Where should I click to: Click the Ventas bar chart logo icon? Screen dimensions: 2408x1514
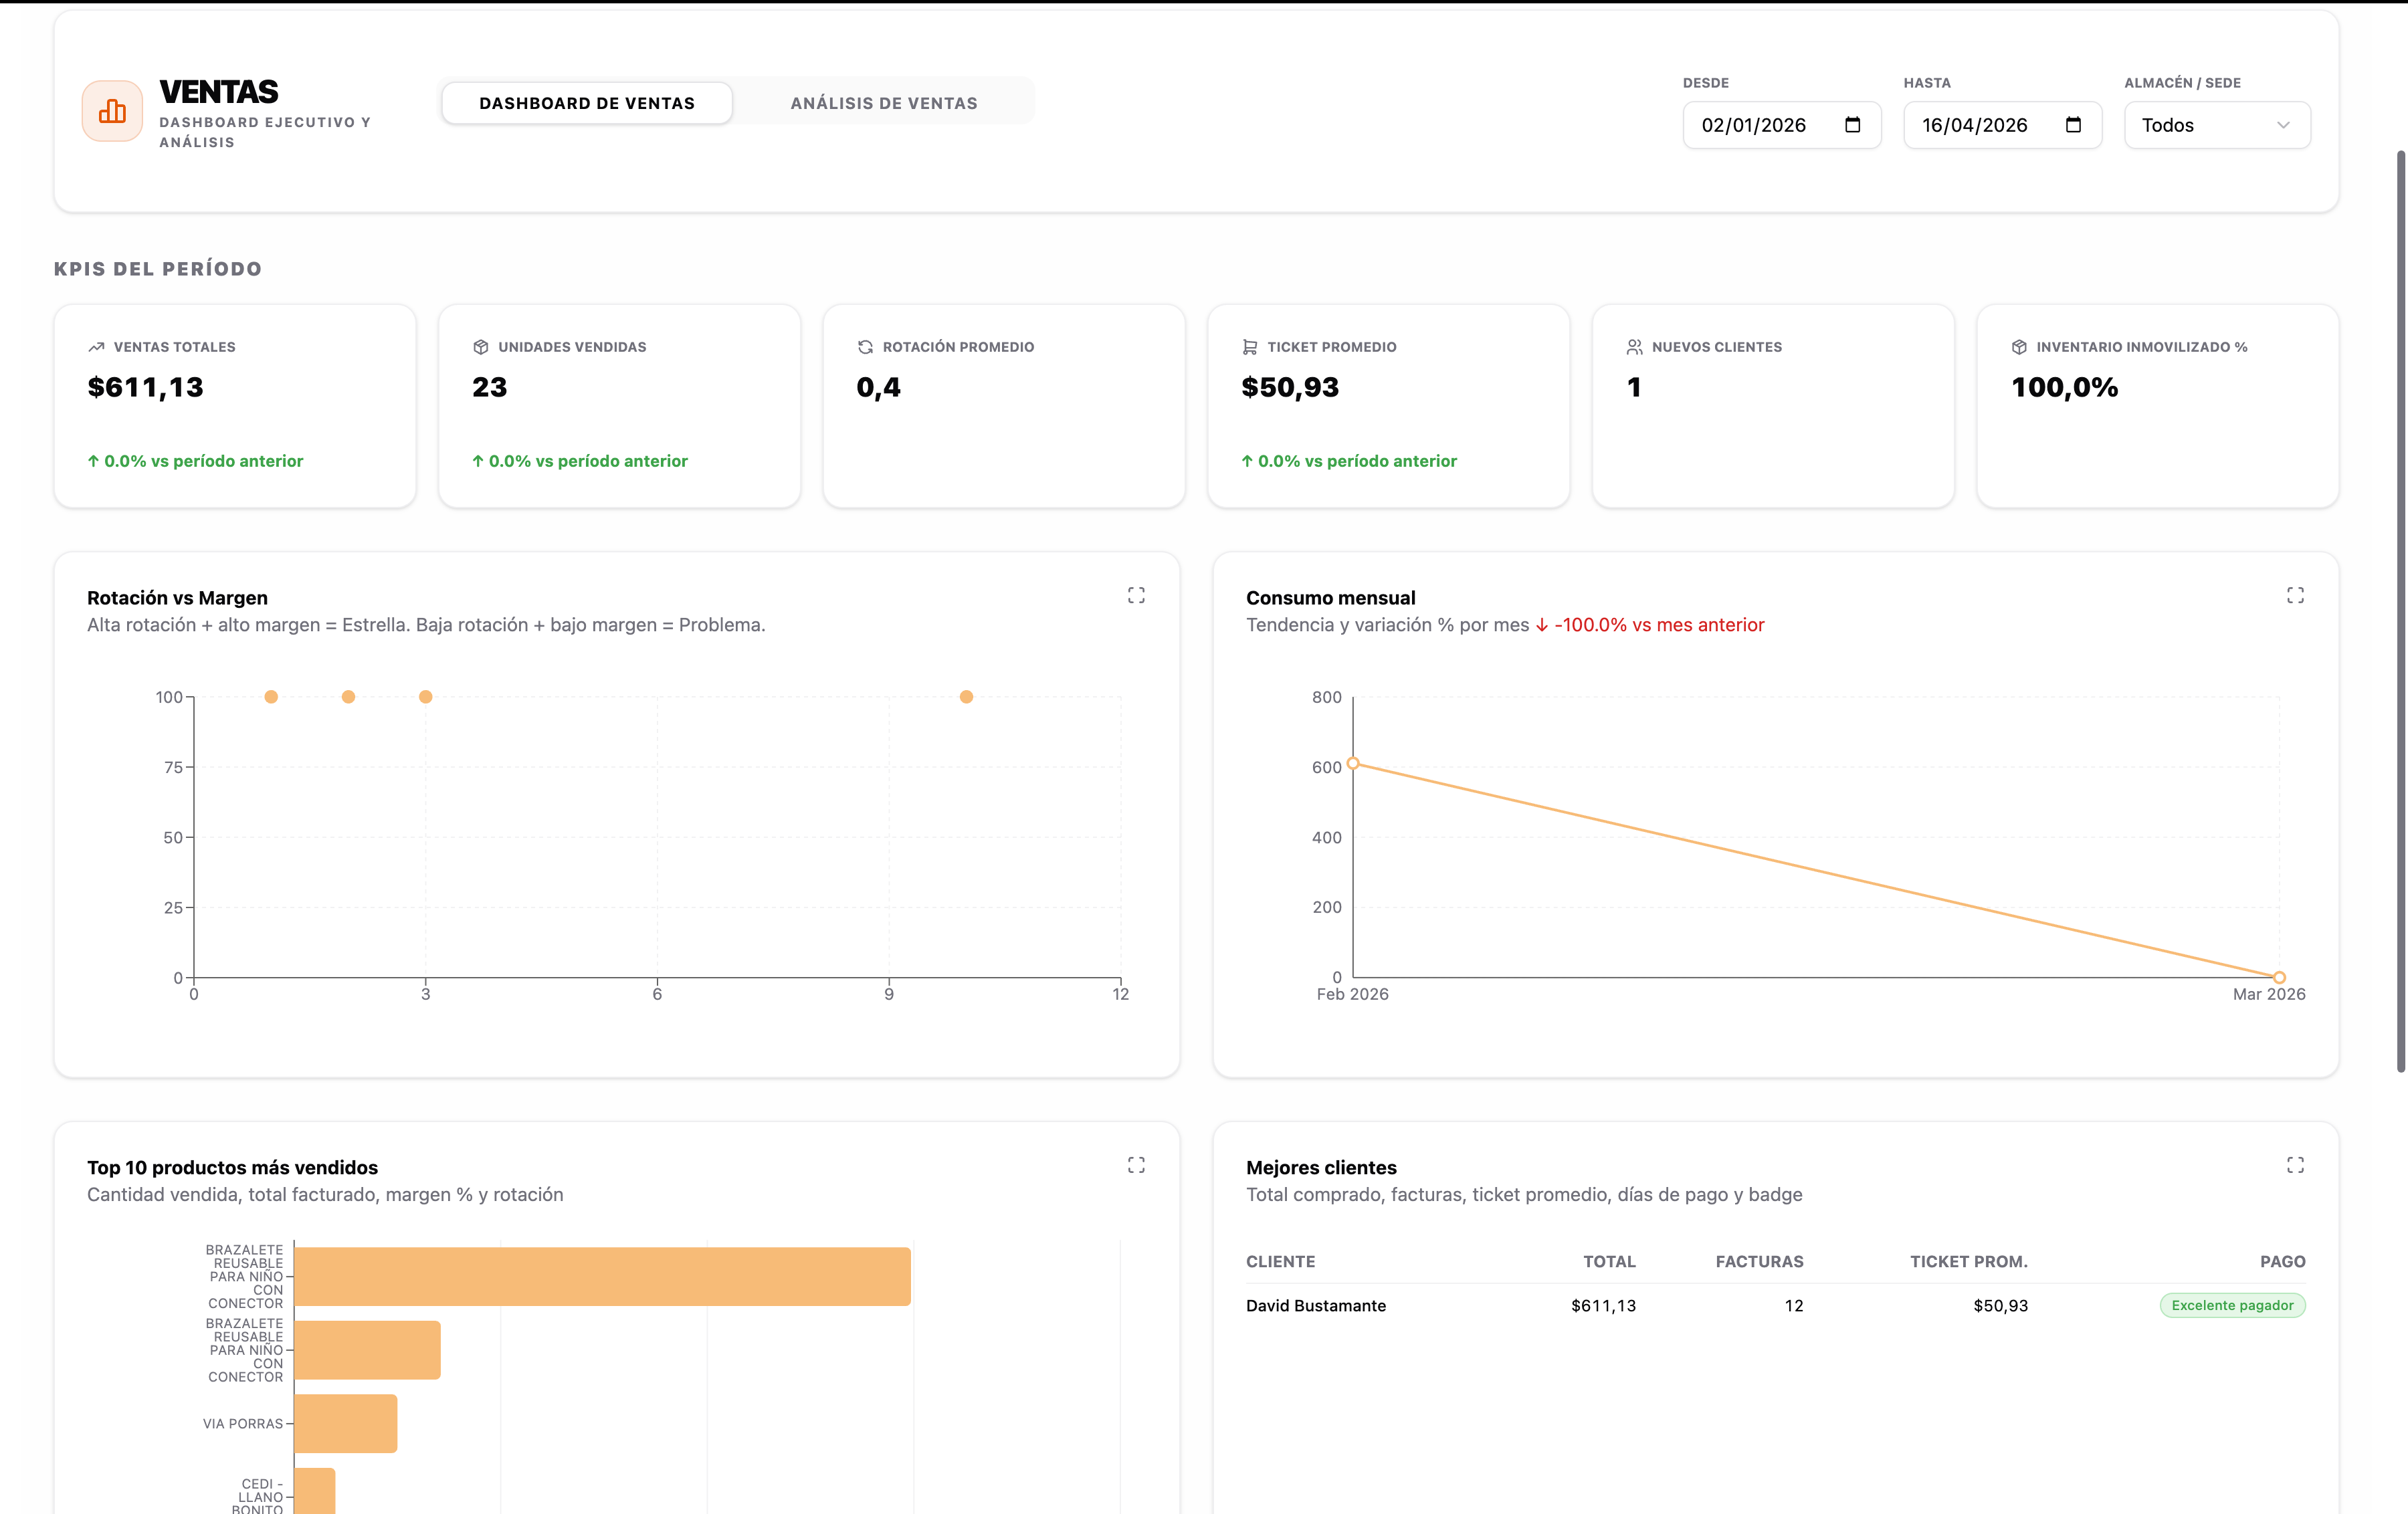tap(112, 111)
